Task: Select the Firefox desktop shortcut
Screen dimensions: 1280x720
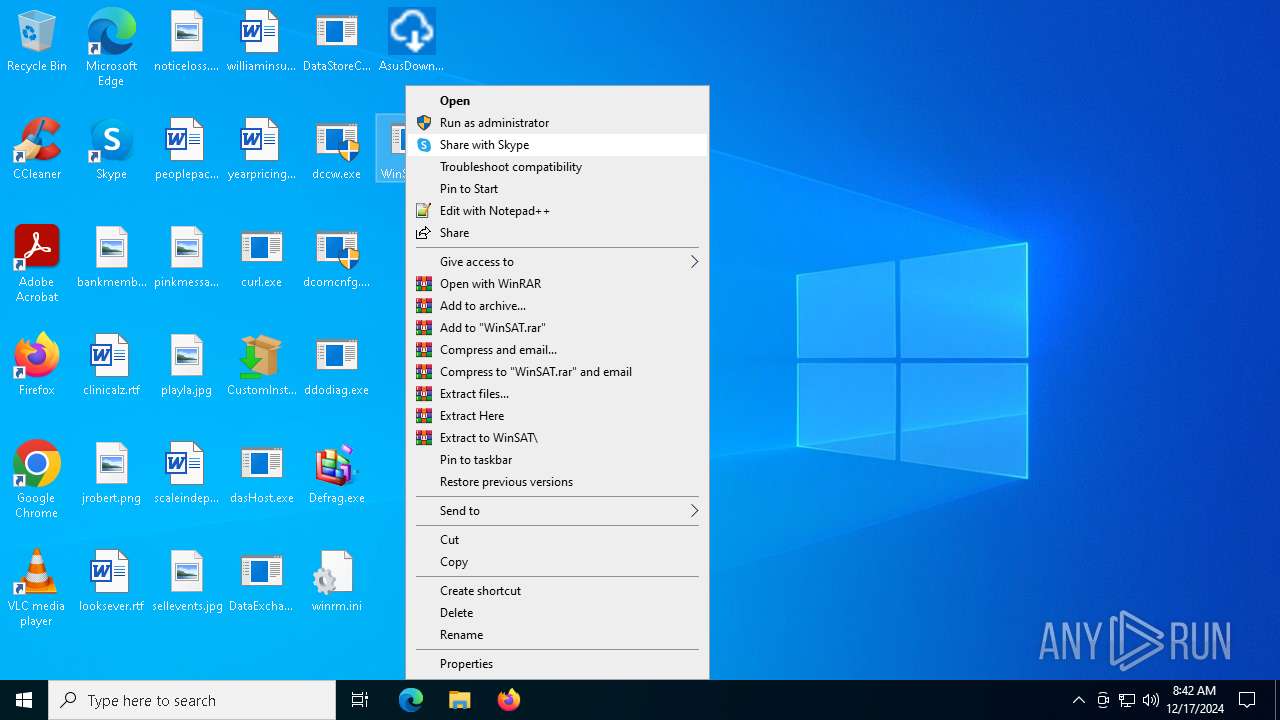Action: [x=37, y=365]
